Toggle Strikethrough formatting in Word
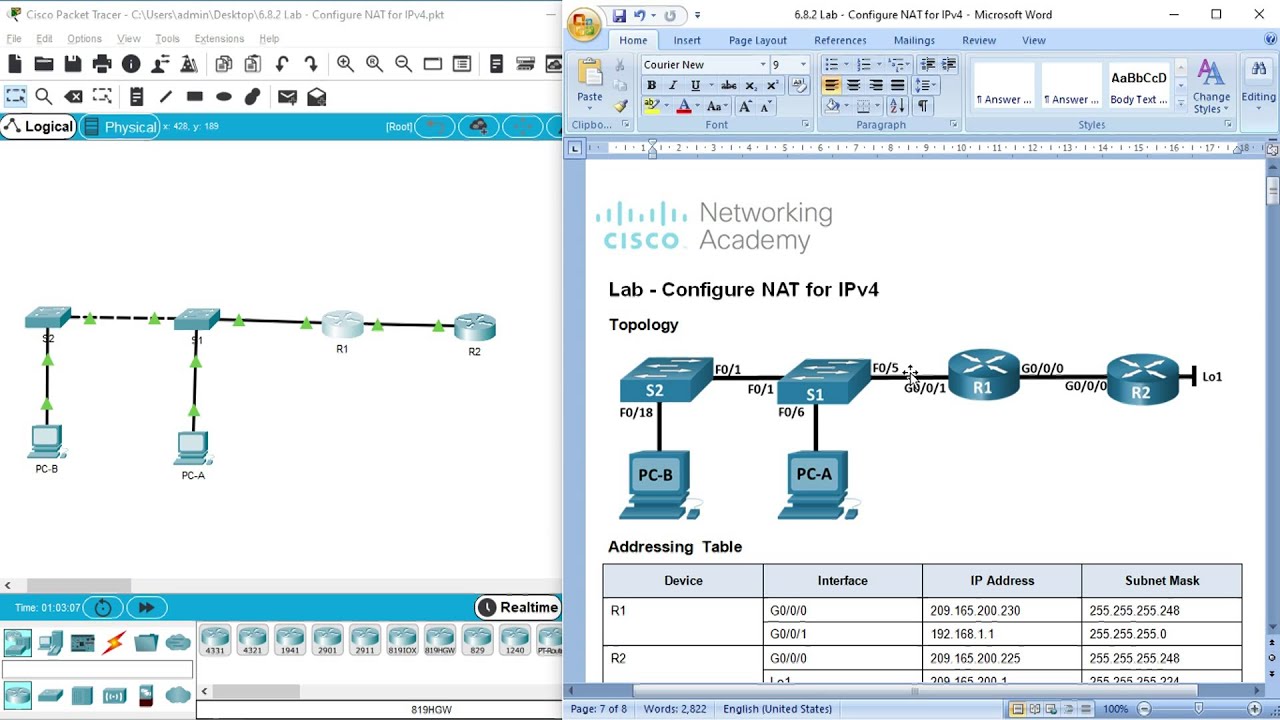Image resolution: width=1280 pixels, height=720 pixels. tap(729, 86)
